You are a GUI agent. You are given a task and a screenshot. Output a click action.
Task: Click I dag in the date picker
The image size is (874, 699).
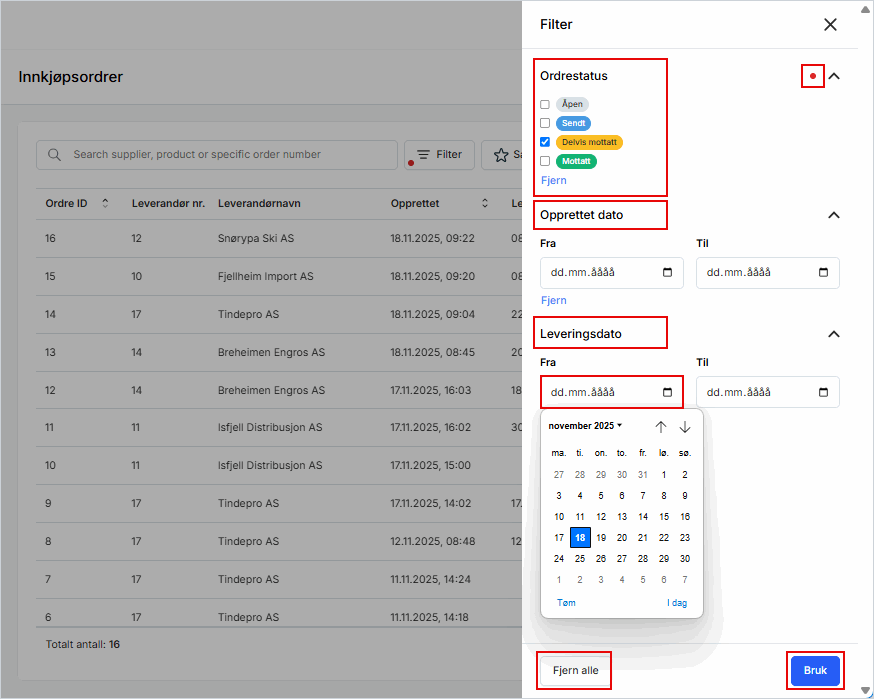point(677,603)
